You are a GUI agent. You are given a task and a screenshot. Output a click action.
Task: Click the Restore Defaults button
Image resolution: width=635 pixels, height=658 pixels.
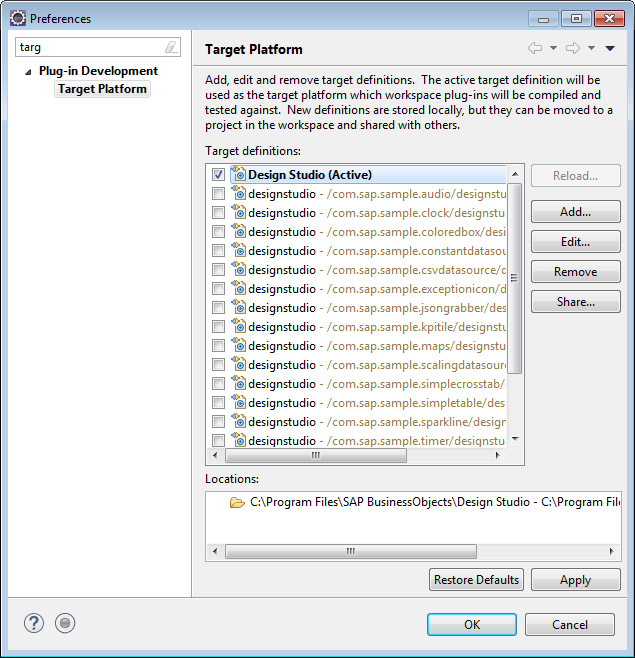pos(476,580)
